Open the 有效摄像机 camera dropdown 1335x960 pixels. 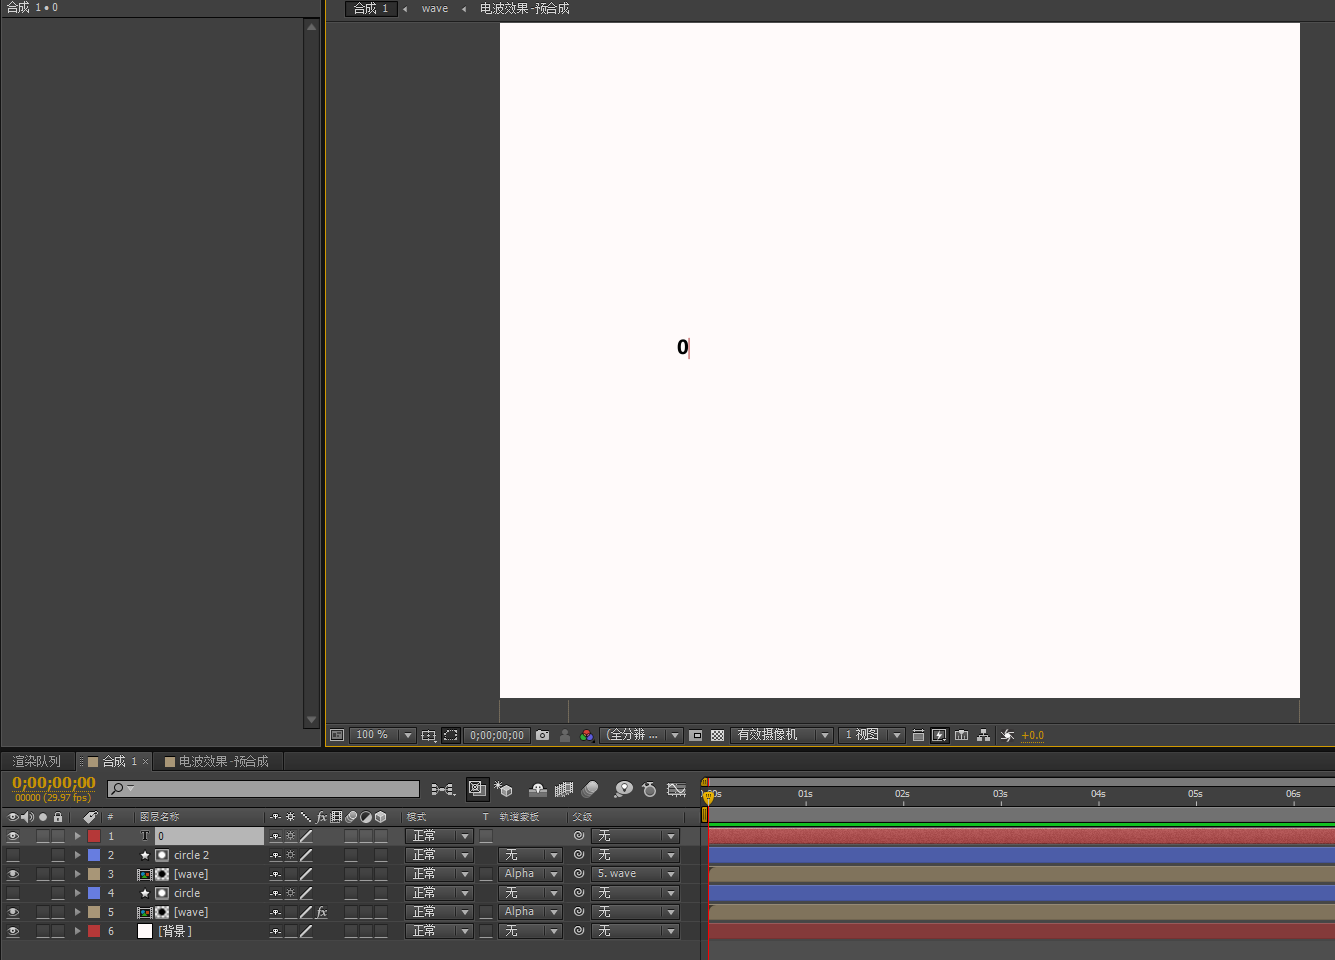(x=782, y=735)
